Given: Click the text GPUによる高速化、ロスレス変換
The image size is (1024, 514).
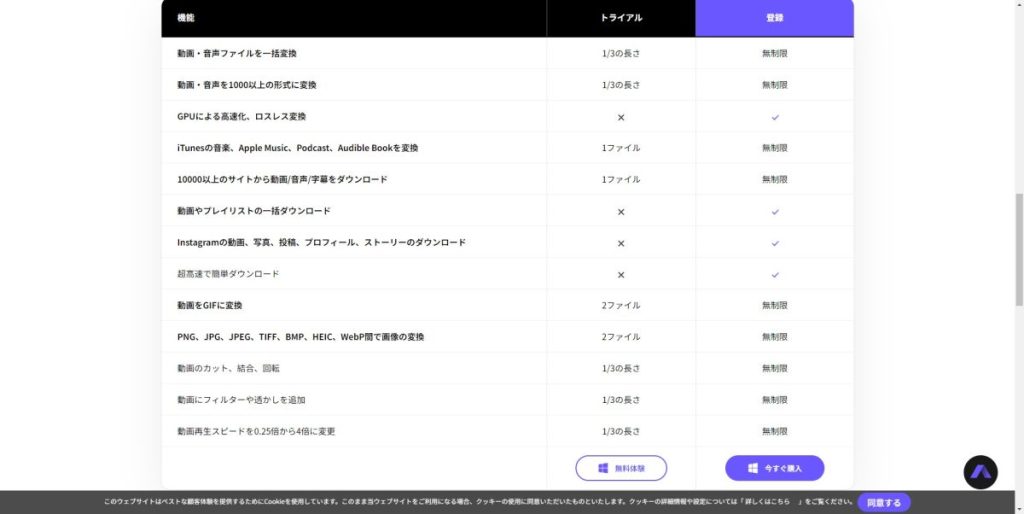Looking at the screenshot, I should [242, 116].
